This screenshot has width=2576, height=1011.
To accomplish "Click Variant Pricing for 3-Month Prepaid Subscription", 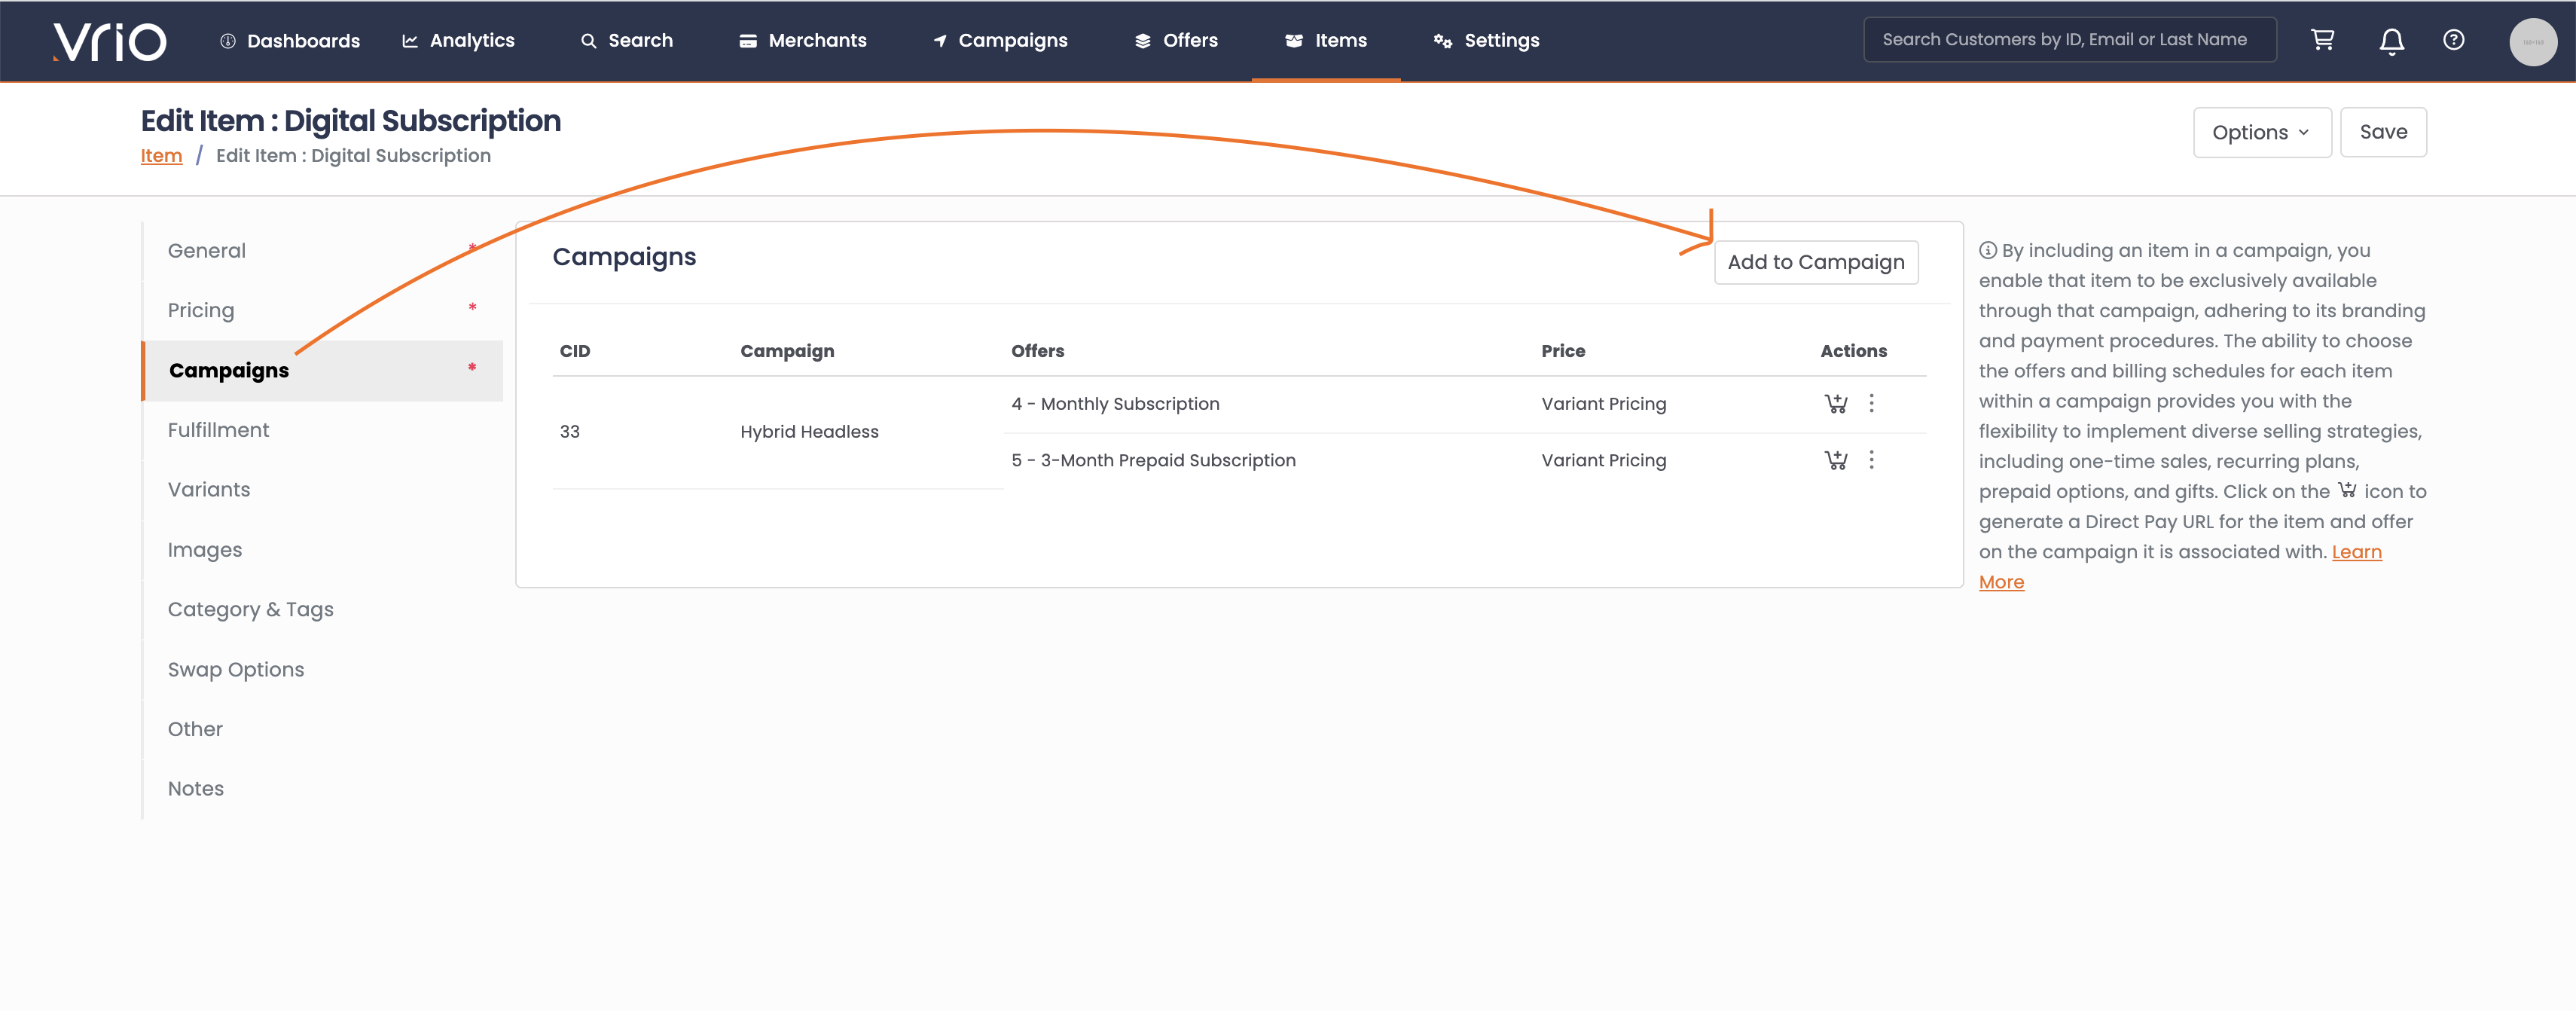I will click(x=1603, y=460).
